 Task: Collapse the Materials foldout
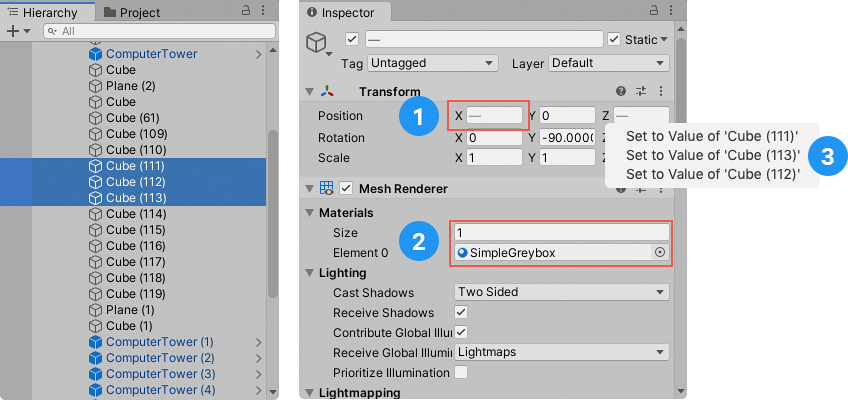pos(309,213)
